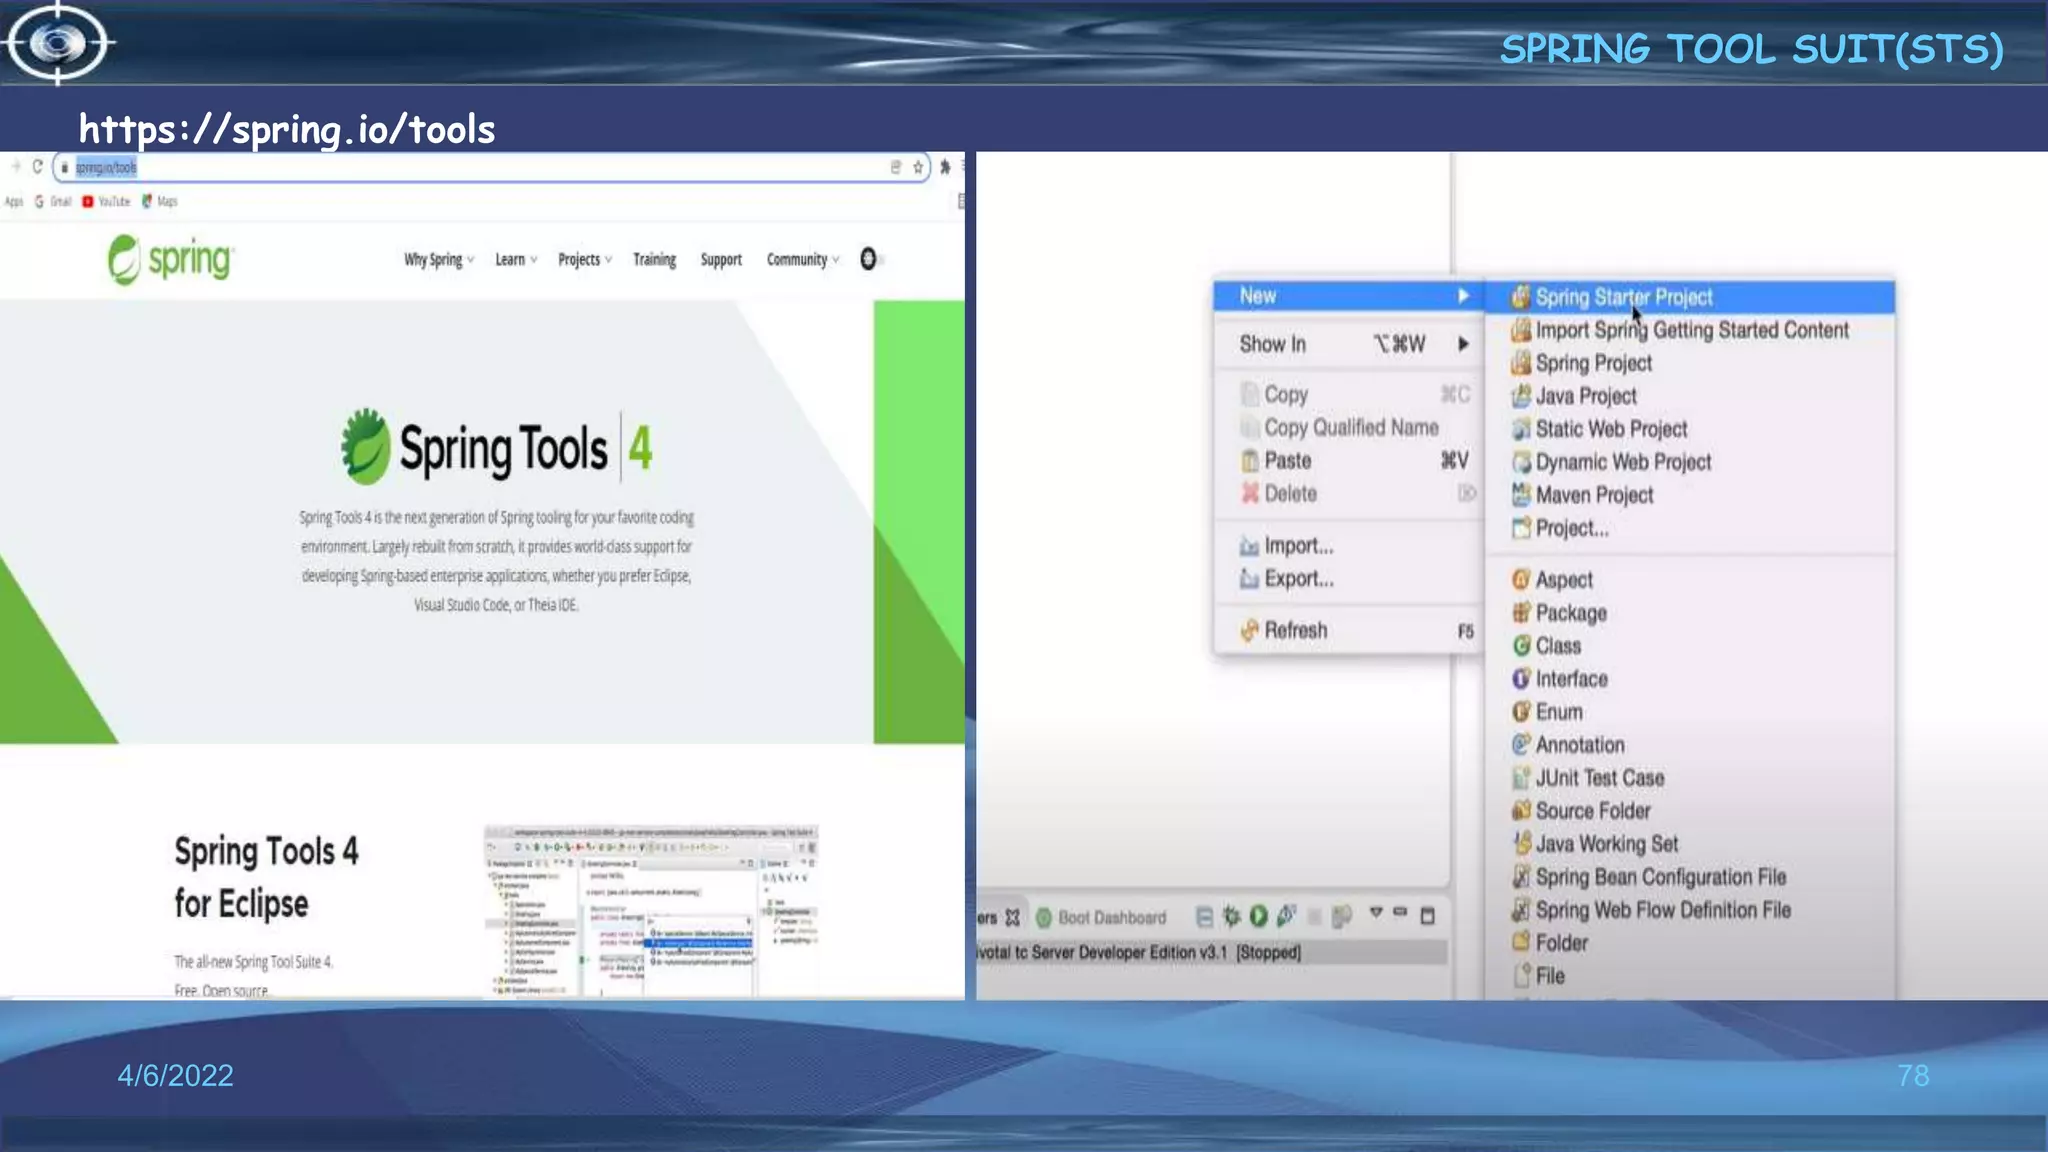The height and width of the screenshot is (1152, 2048).
Task: Click the Spring logo on website
Action: [x=170, y=259]
